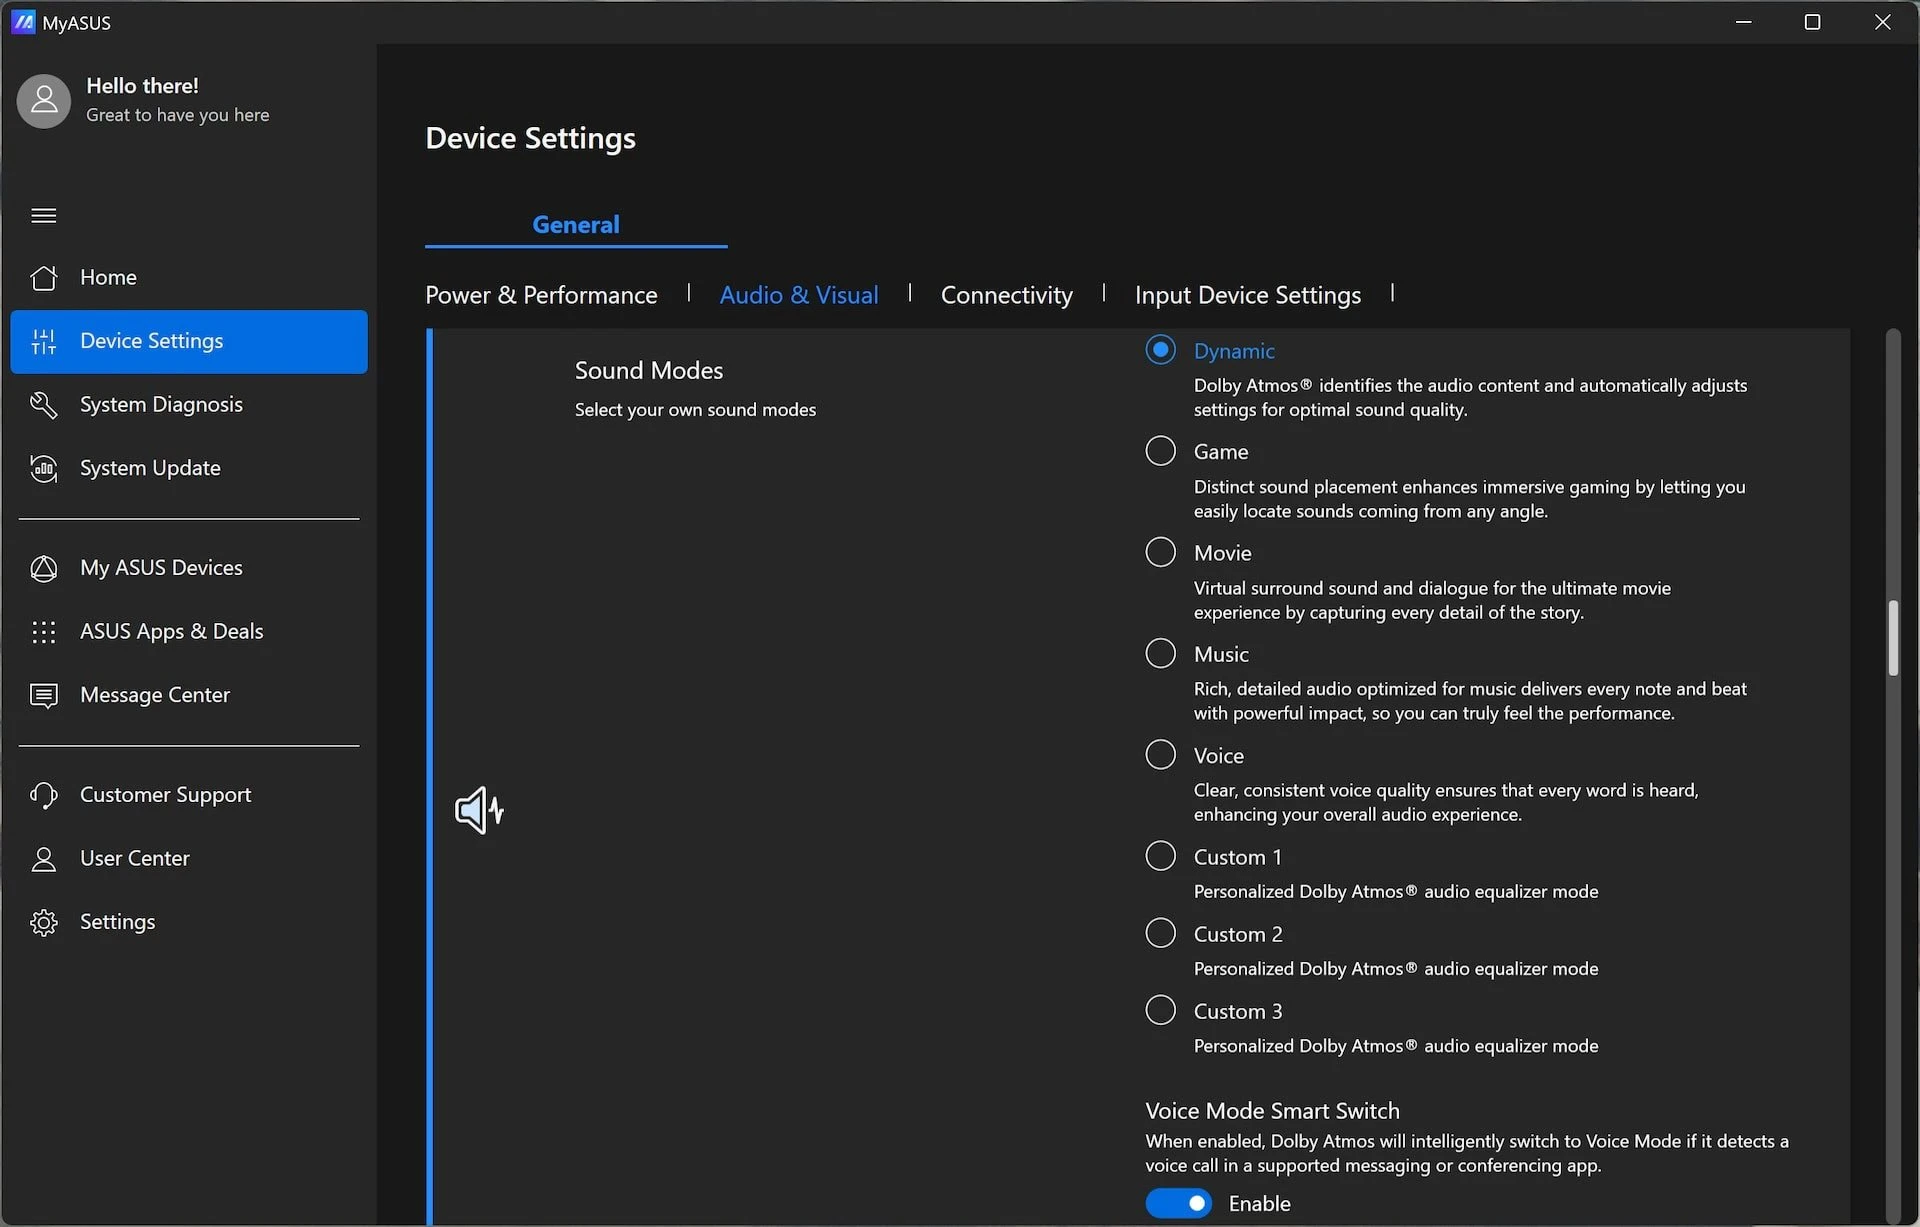Click the System Diagnosis wrench icon

[x=43, y=404]
